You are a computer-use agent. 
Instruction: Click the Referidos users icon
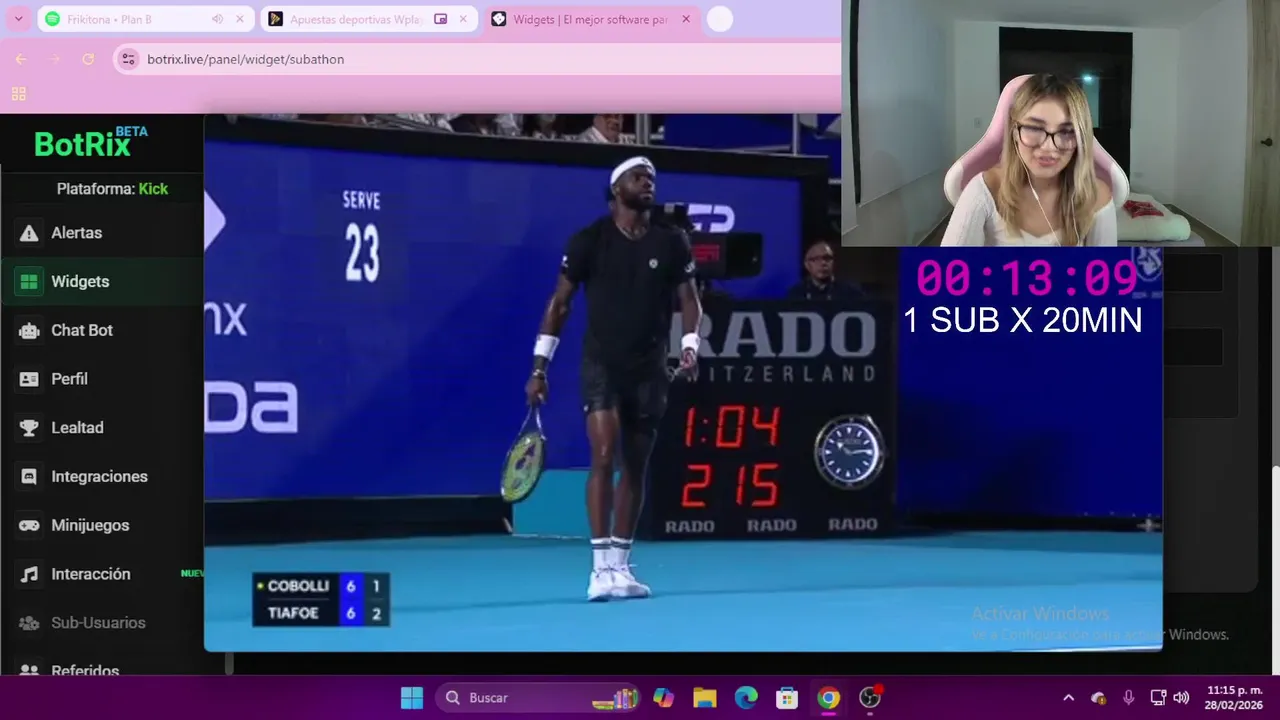pos(30,671)
